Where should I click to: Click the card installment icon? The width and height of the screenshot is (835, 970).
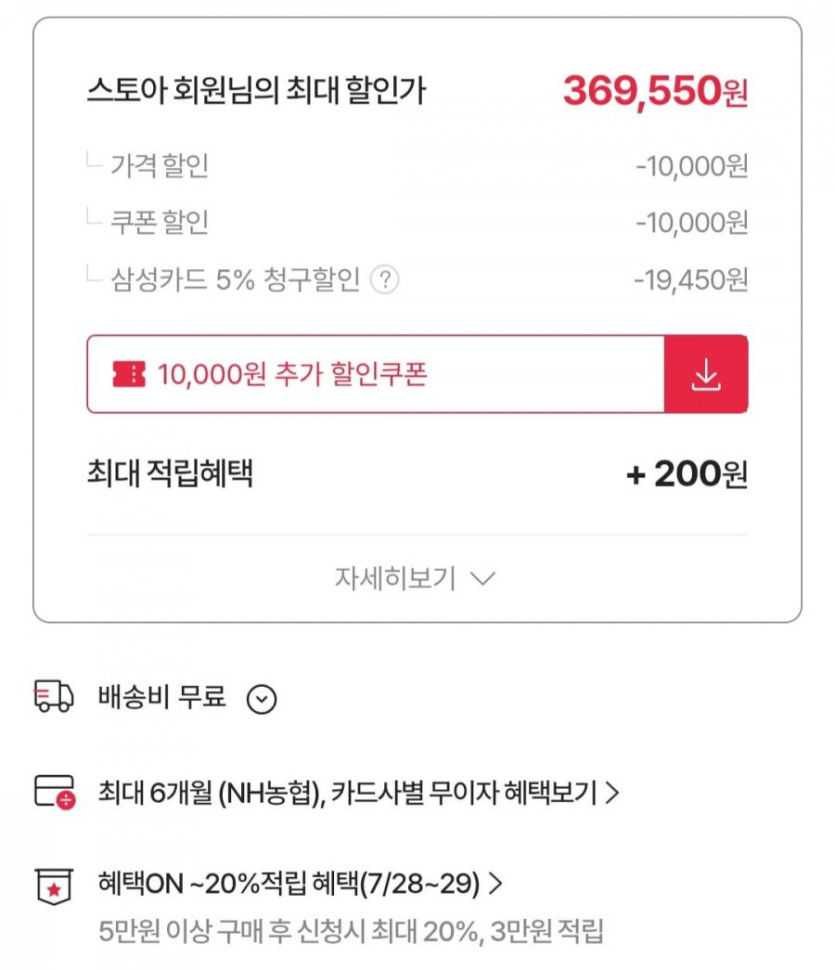click(x=54, y=792)
